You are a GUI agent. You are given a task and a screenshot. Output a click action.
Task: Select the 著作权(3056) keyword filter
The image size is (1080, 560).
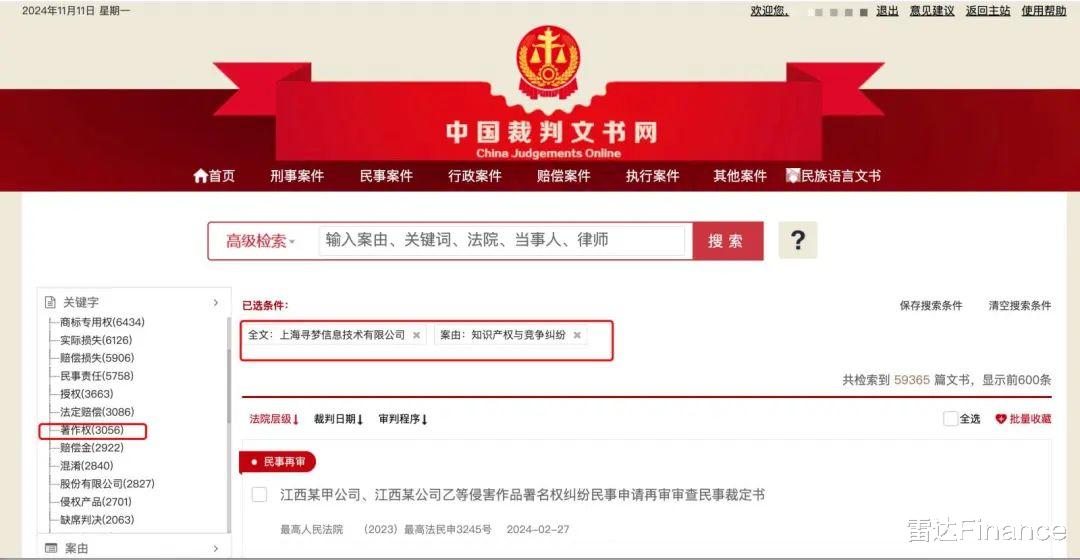(x=92, y=431)
